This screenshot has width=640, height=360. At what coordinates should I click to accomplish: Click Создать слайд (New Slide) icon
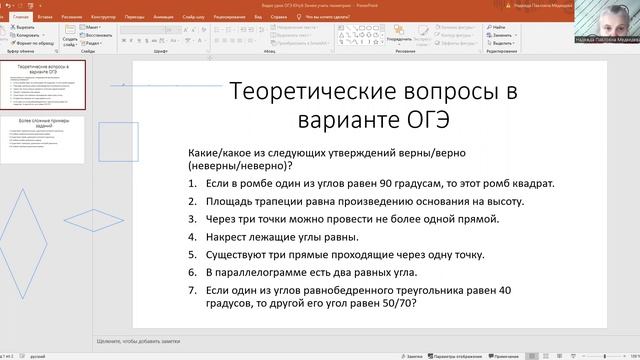70,29
